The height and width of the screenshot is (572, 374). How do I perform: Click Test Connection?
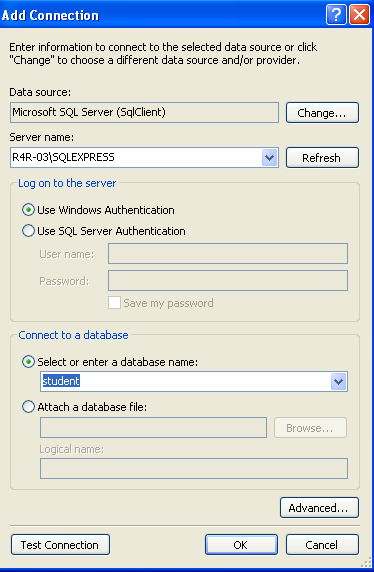pyautogui.click(x=60, y=545)
